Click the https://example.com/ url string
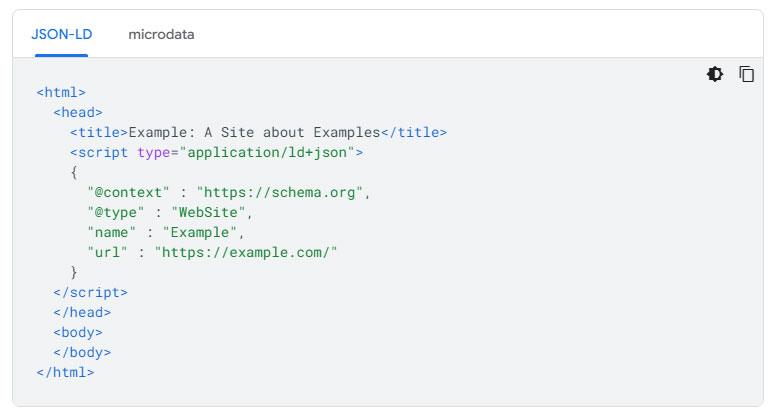The image size is (771, 417). [246, 252]
